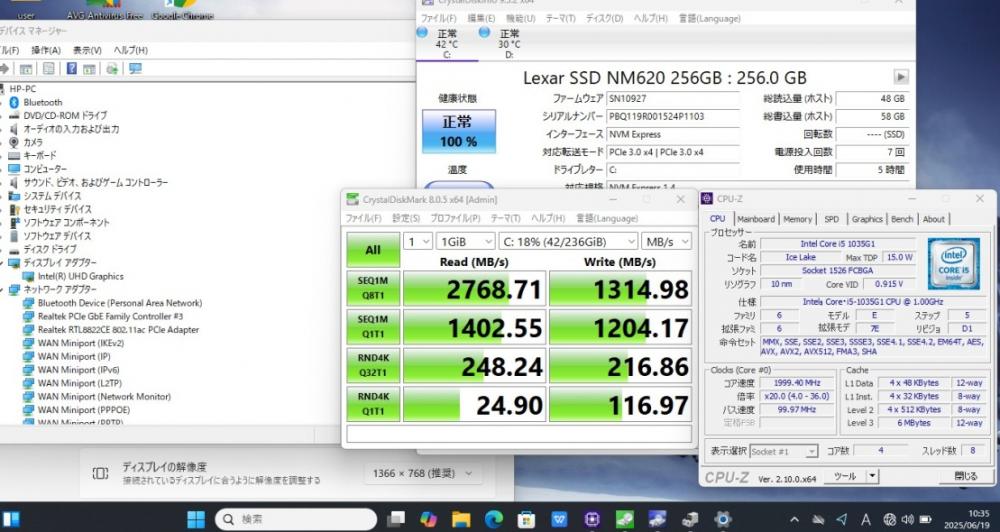Viewport: 1000px width, 532px height.
Task: Run the RND4K Q32T1 test
Action: click(x=373, y=366)
